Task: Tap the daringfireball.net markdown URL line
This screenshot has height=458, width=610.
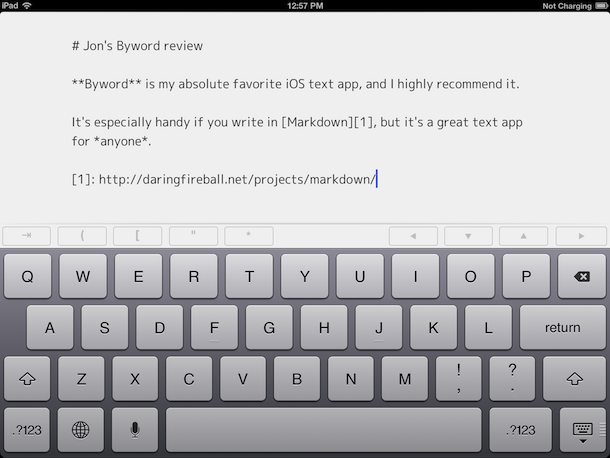Action: (x=224, y=179)
